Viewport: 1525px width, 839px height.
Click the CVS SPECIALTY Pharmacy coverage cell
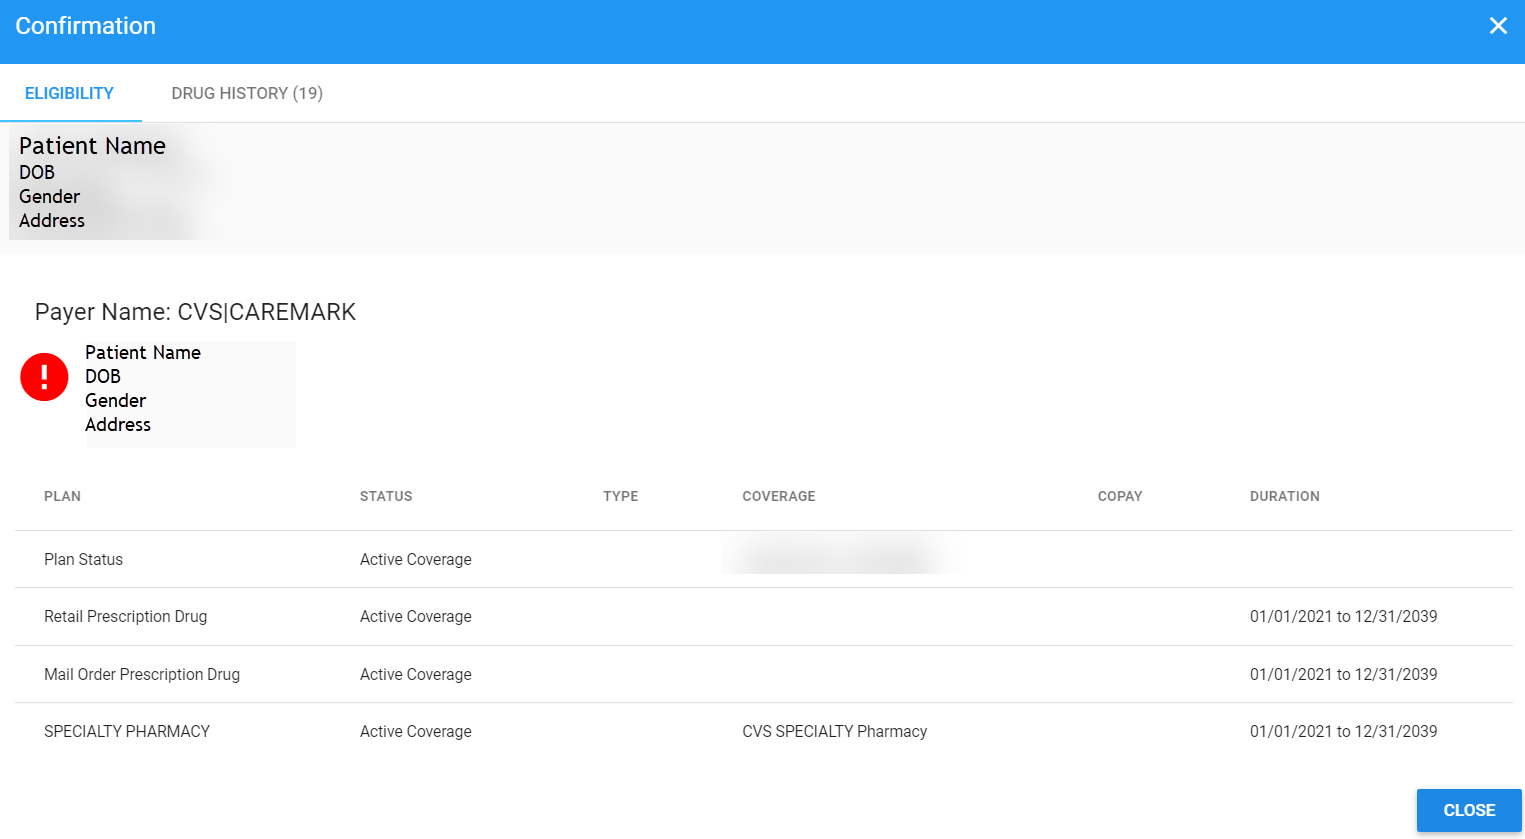coord(834,731)
